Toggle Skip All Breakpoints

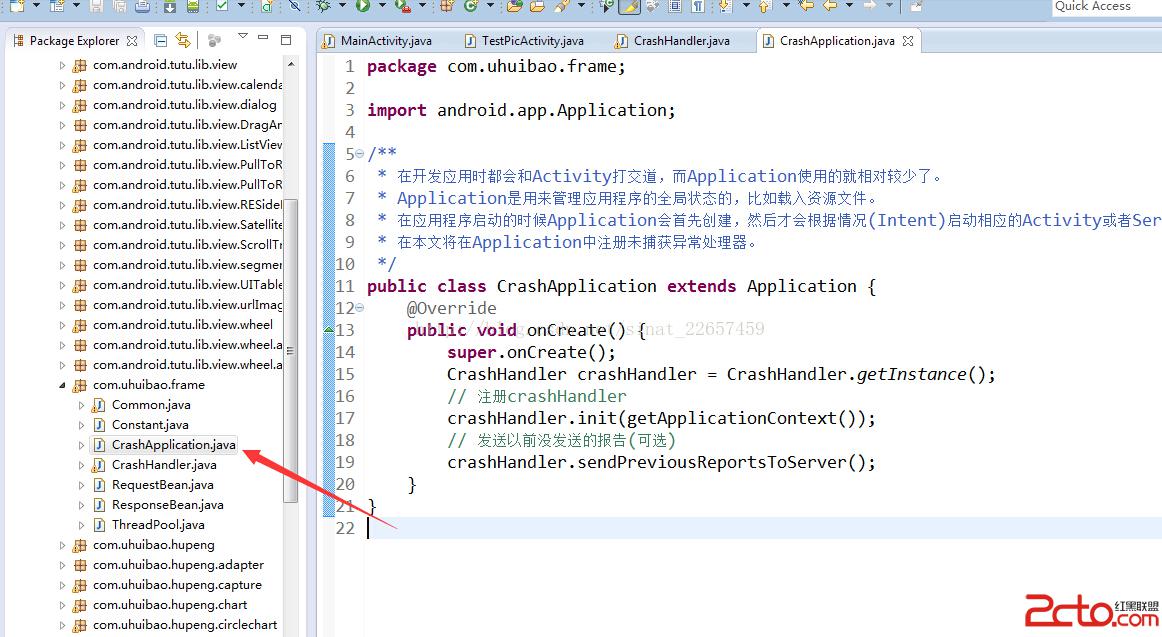click(x=294, y=6)
